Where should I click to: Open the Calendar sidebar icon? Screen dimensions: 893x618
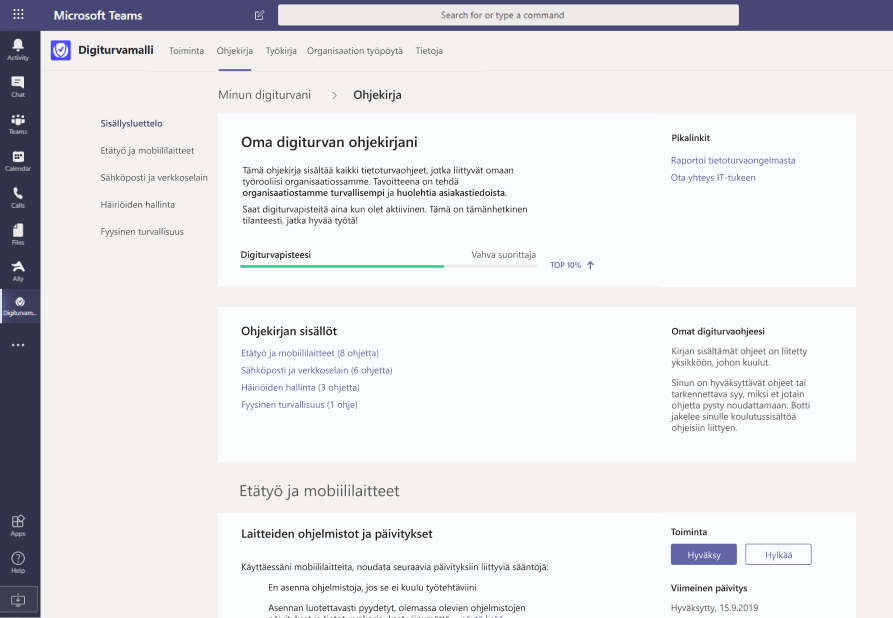(x=18, y=161)
